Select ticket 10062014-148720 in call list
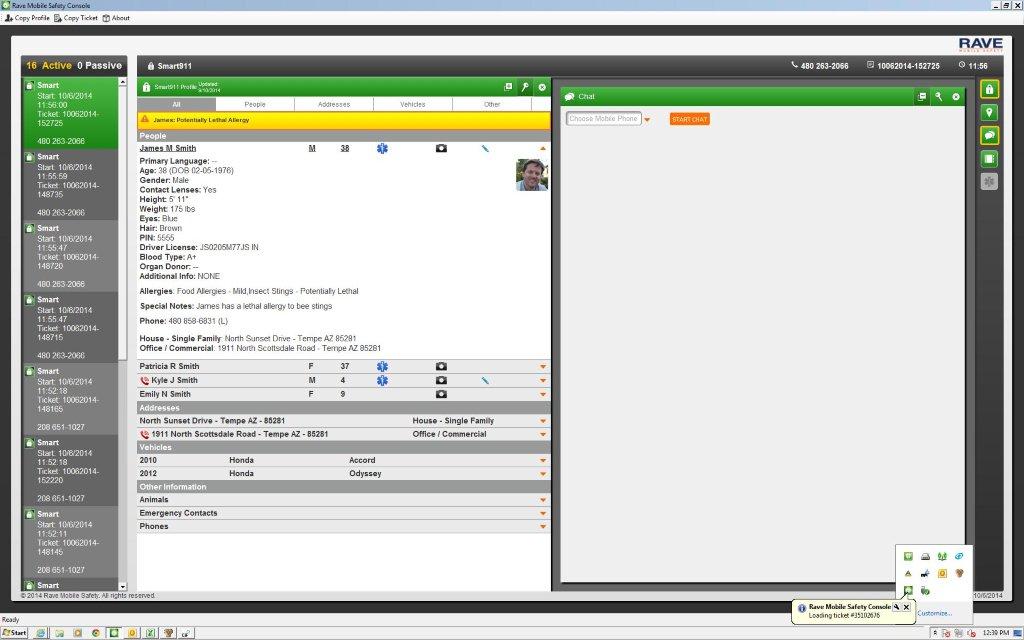Viewport: 1024px width, 640px height. tap(71, 257)
